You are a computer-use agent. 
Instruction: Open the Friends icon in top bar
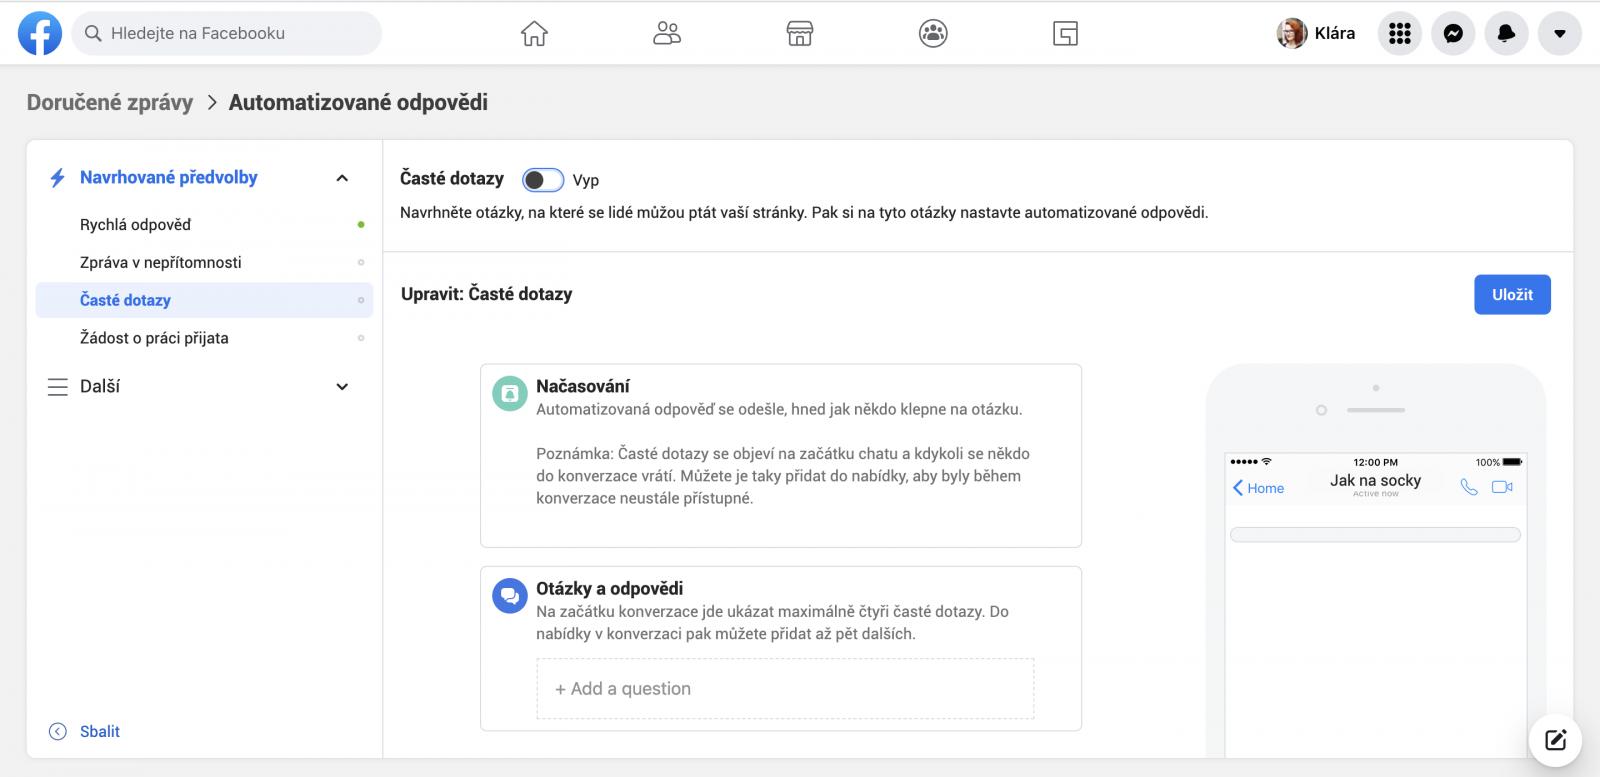(667, 34)
